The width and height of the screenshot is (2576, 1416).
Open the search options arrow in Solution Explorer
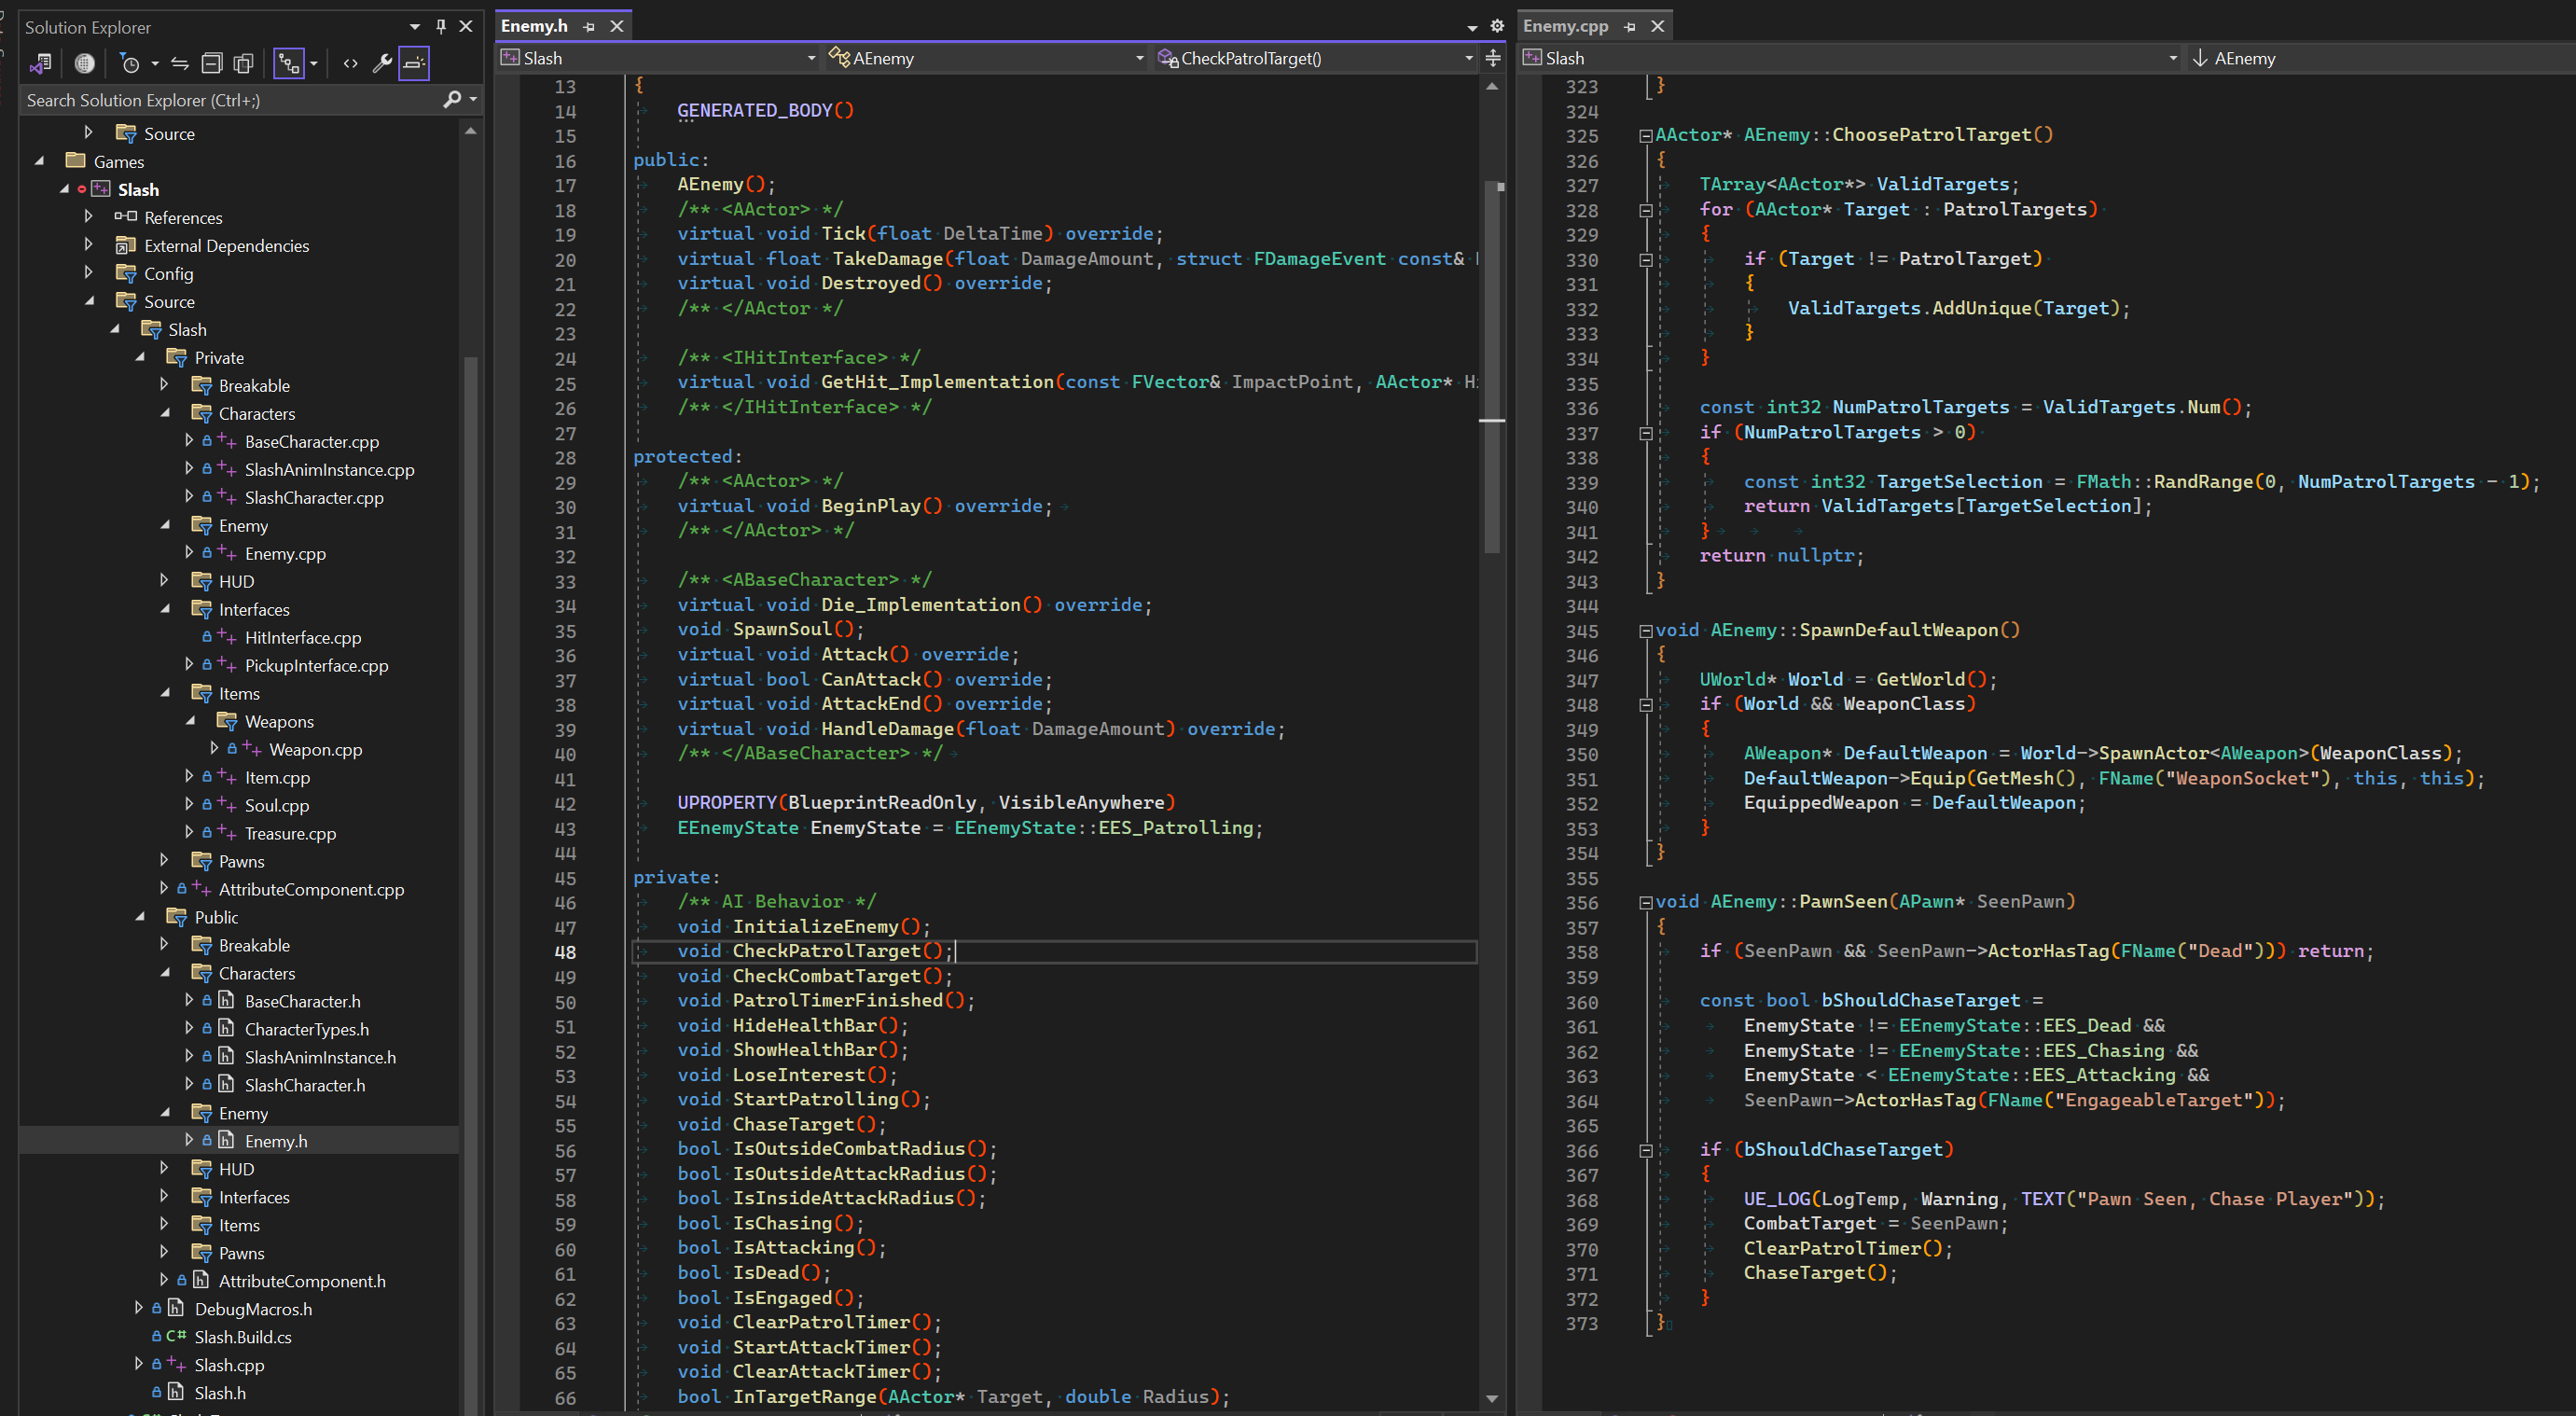click(x=473, y=99)
